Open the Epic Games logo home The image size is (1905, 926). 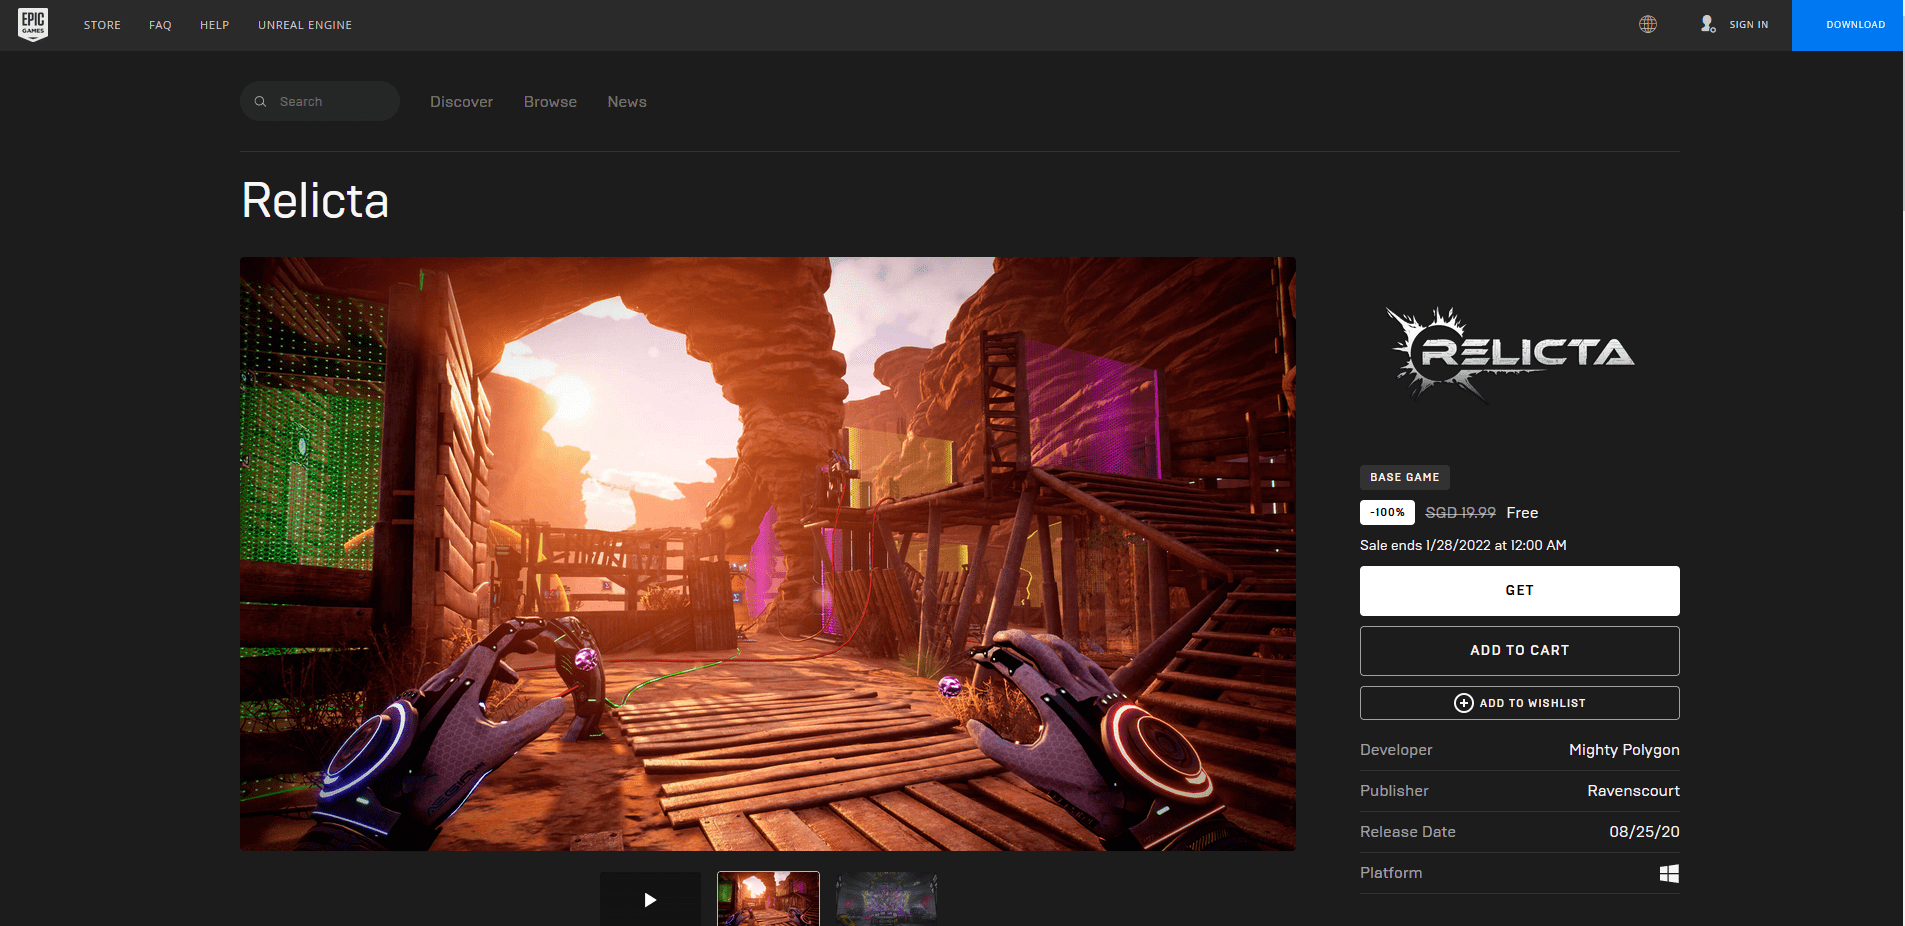coord(33,24)
